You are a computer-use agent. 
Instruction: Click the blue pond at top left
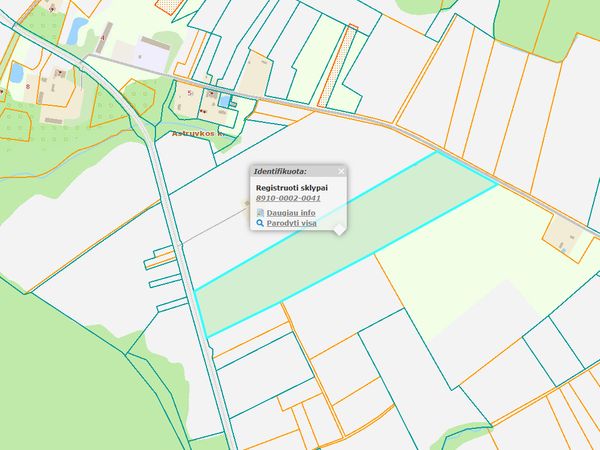click(78, 28)
